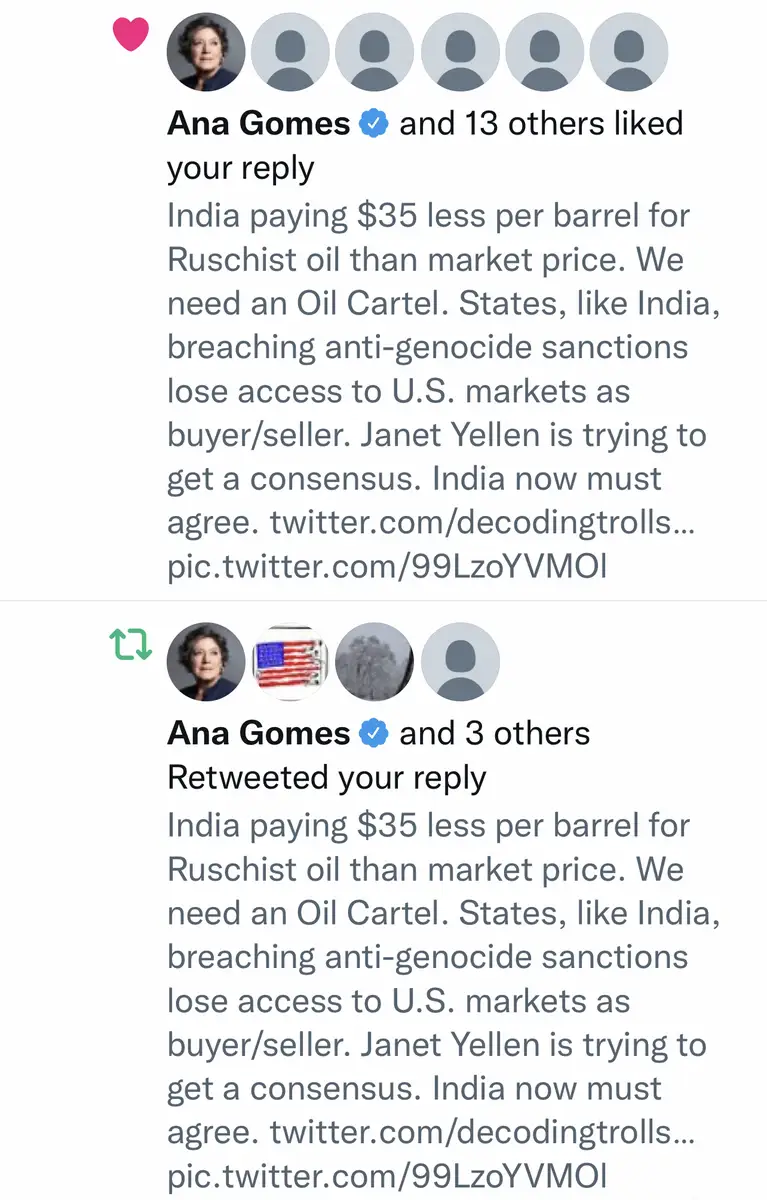Open Ana Gomes name in the liked notification
This screenshot has height=1200, width=767.
(x=258, y=124)
